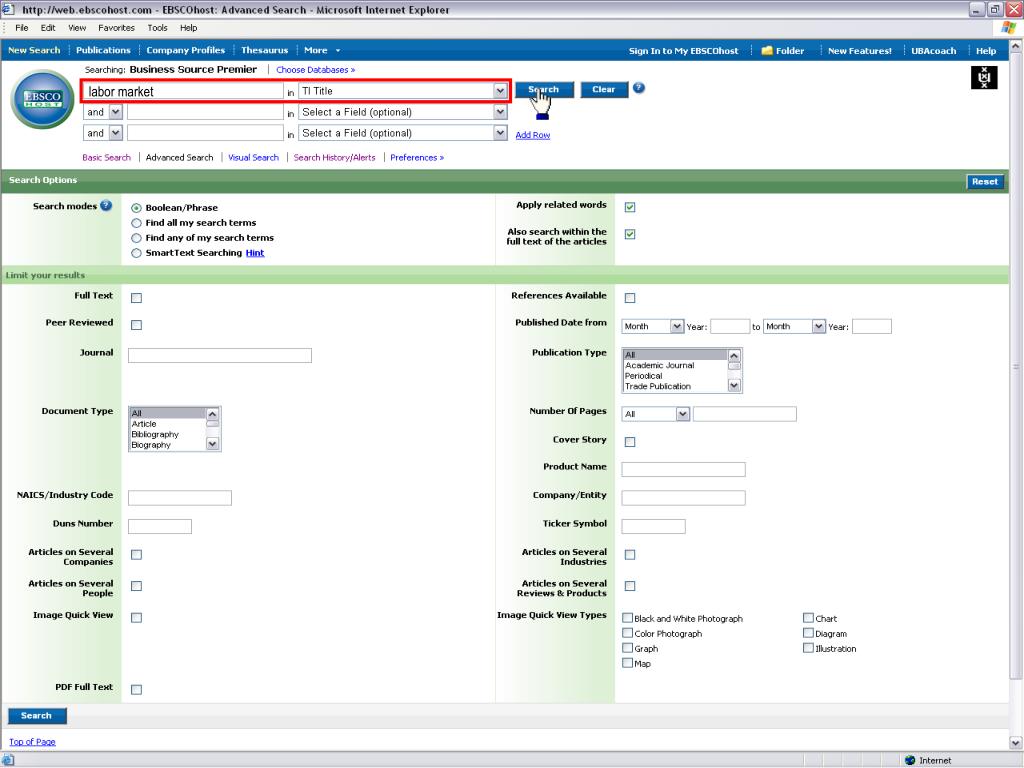Click Top of Page link
This screenshot has height=768, width=1024.
point(32,742)
